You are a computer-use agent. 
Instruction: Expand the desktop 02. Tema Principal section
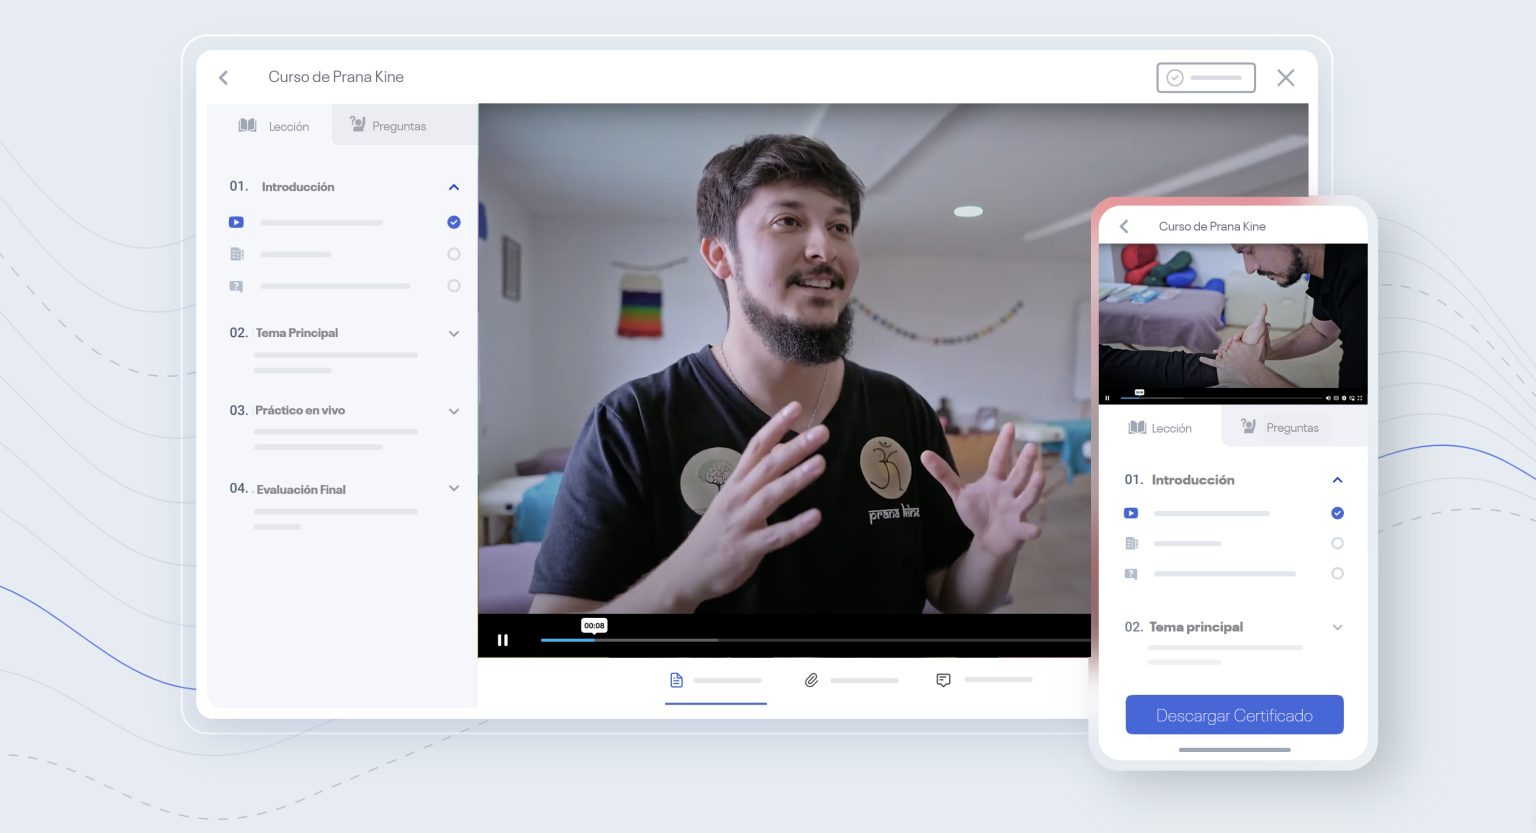point(454,333)
